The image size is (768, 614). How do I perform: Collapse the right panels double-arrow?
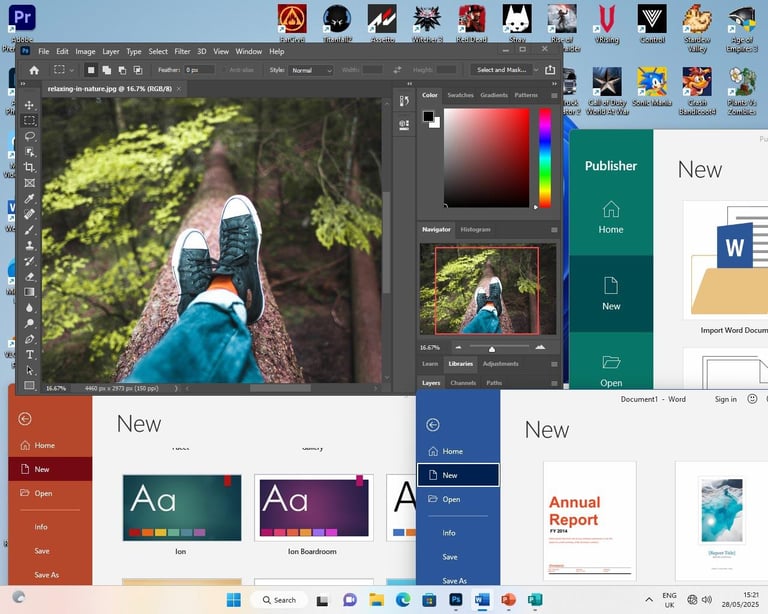[x=554, y=84]
